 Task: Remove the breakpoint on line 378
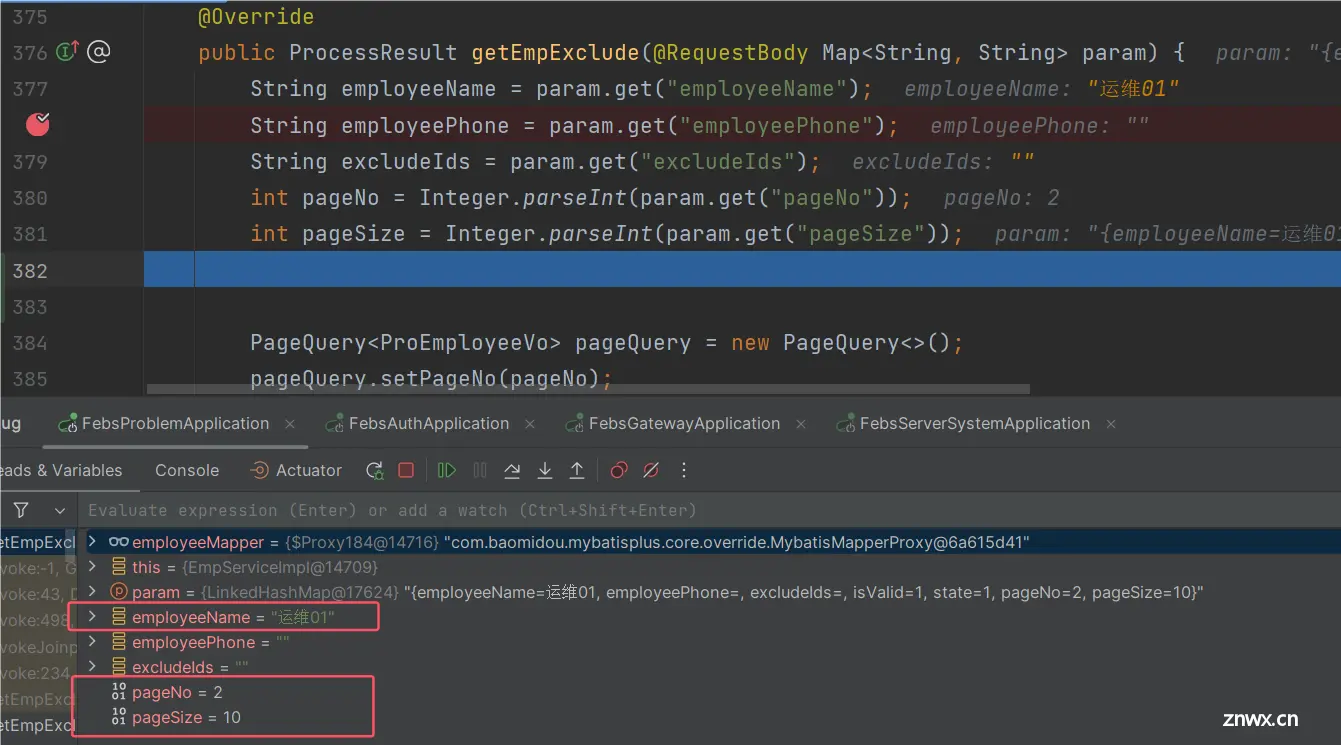point(38,124)
